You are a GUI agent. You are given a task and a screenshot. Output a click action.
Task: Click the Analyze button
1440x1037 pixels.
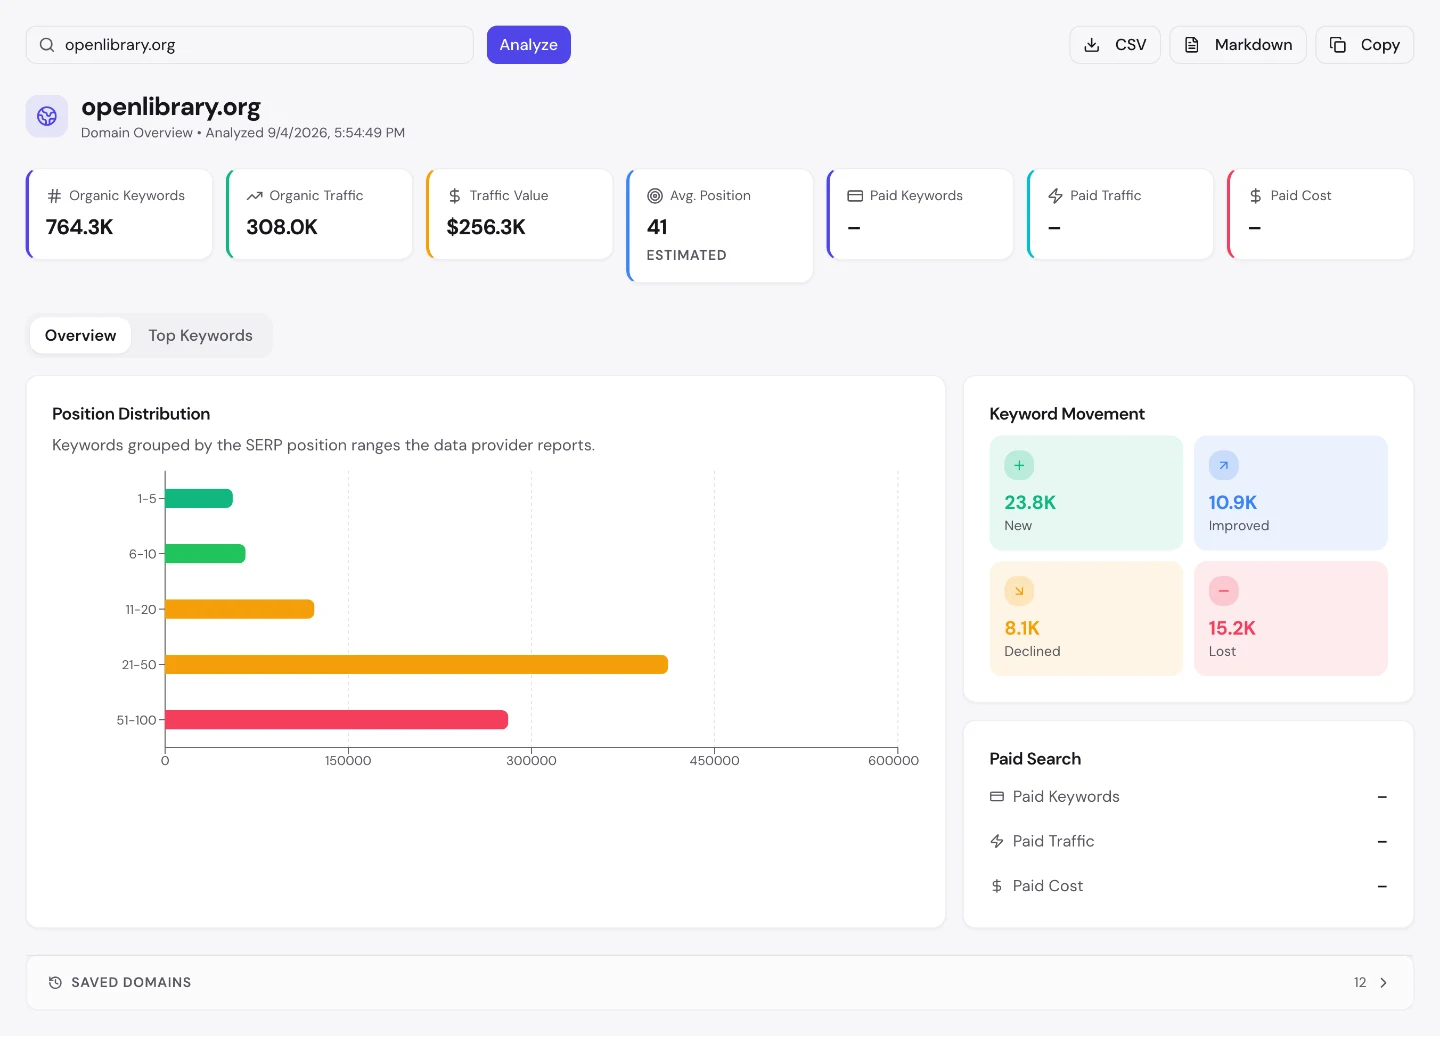click(x=529, y=45)
